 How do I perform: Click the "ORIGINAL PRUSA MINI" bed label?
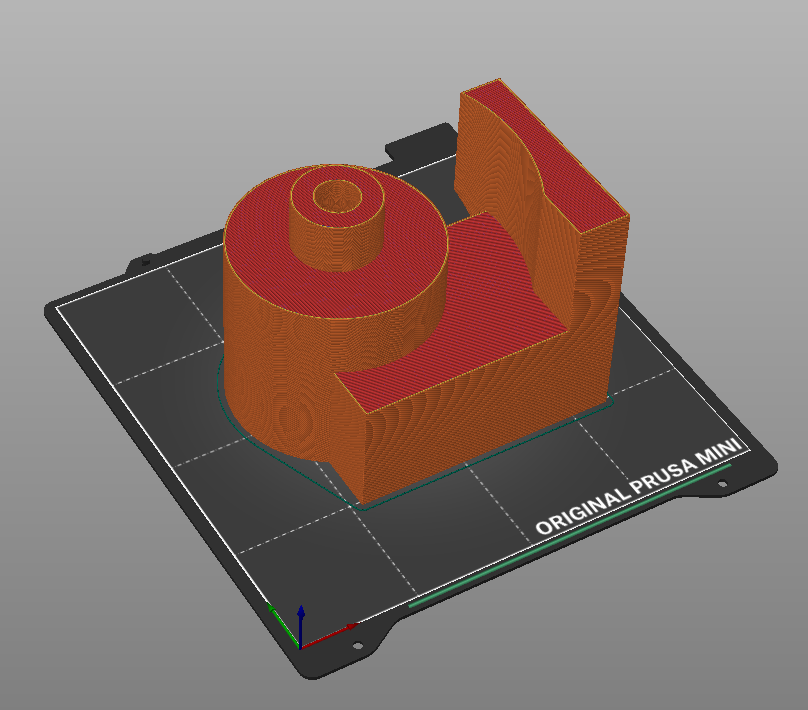click(639, 486)
